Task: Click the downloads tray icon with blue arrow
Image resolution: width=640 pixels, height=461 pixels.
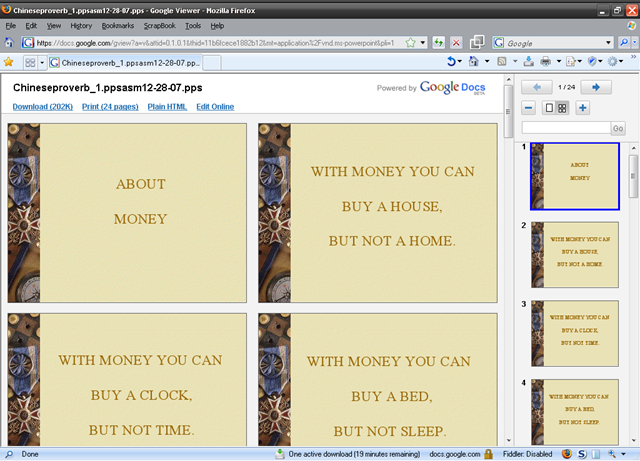Action: coord(529,62)
